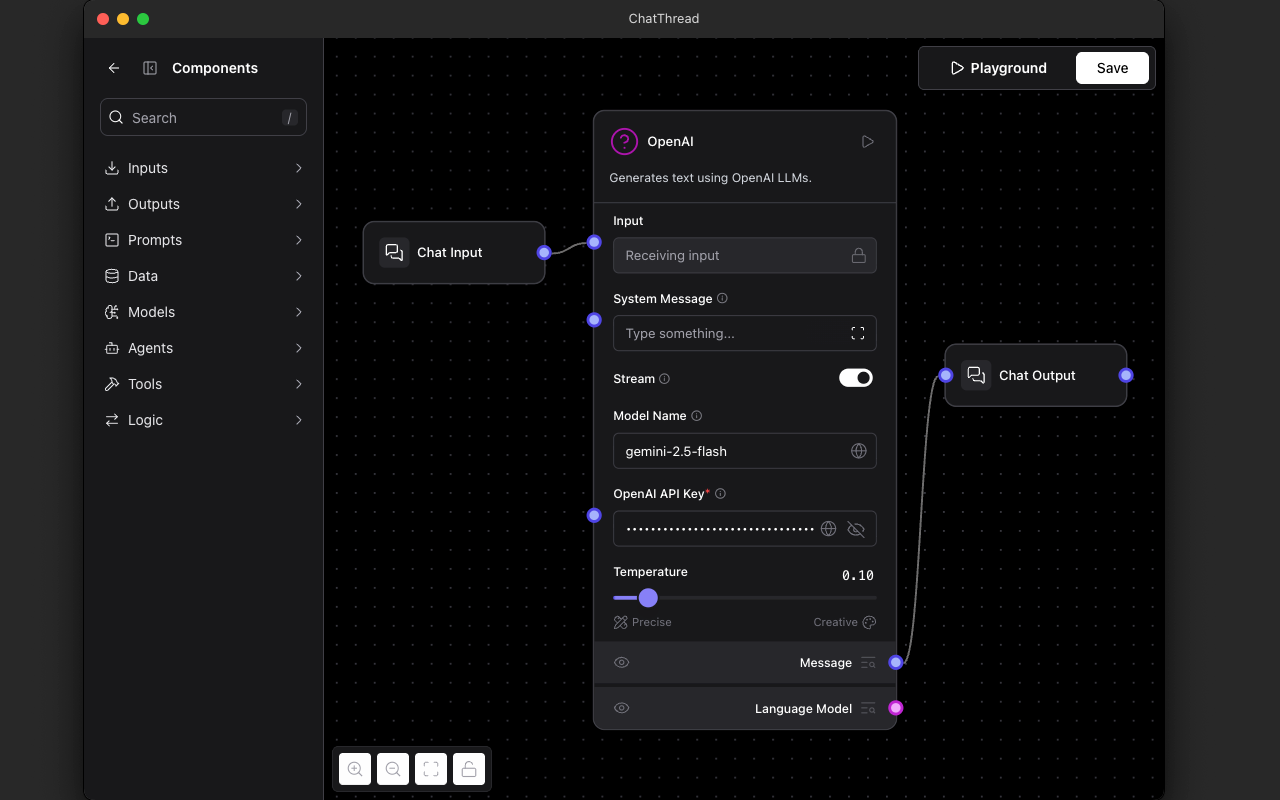Click the back arrow in Components sidebar

click(x=114, y=68)
